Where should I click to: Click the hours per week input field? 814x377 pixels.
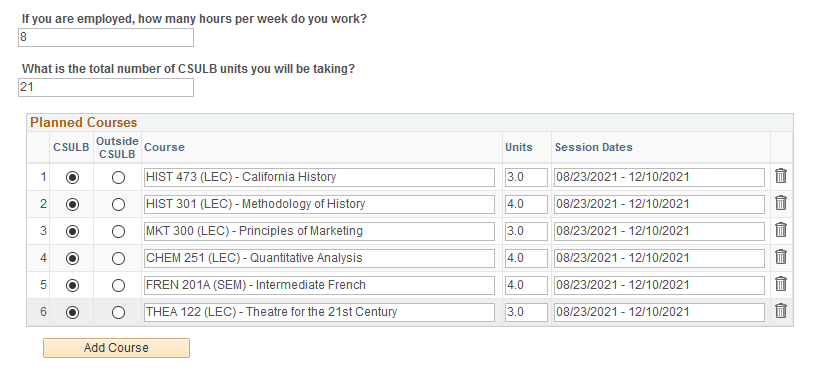pyautogui.click(x=106, y=37)
